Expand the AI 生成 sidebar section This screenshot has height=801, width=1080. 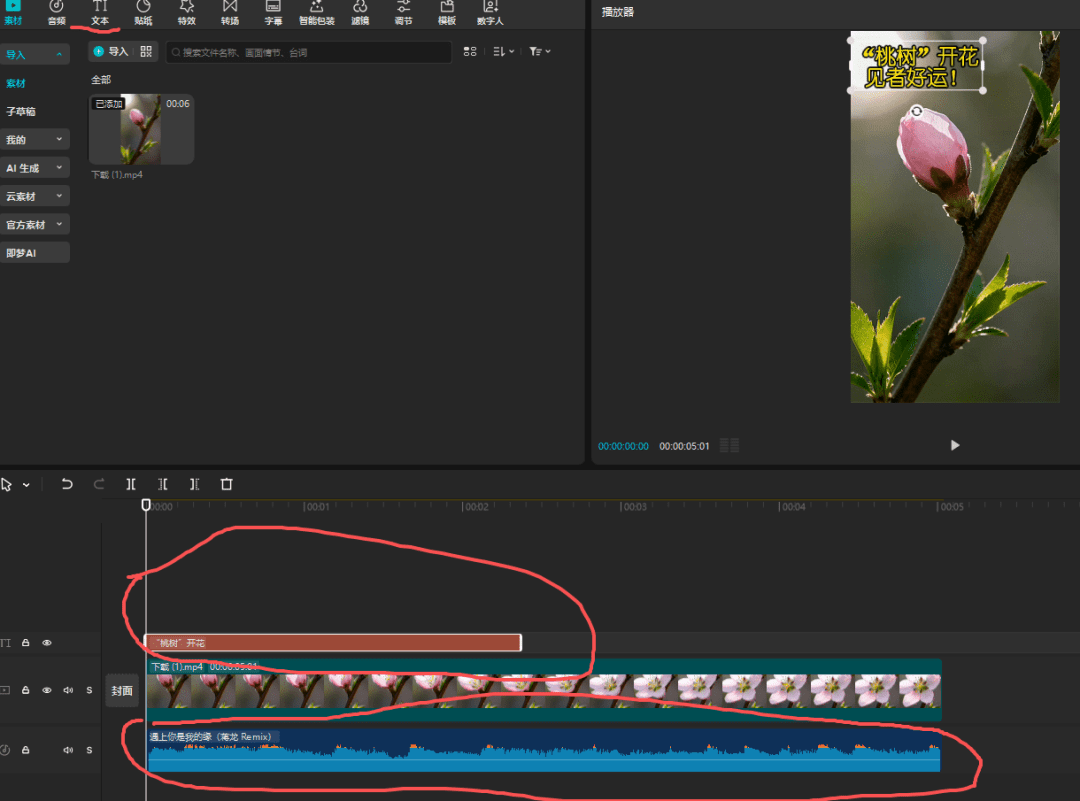coord(35,168)
